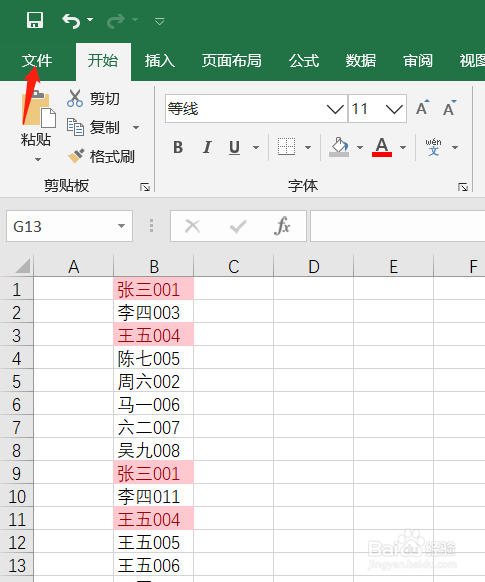Viewport: 485px width, 582px height.
Task: Click the 粘贴 paste clipboard icon
Action: tap(38, 109)
